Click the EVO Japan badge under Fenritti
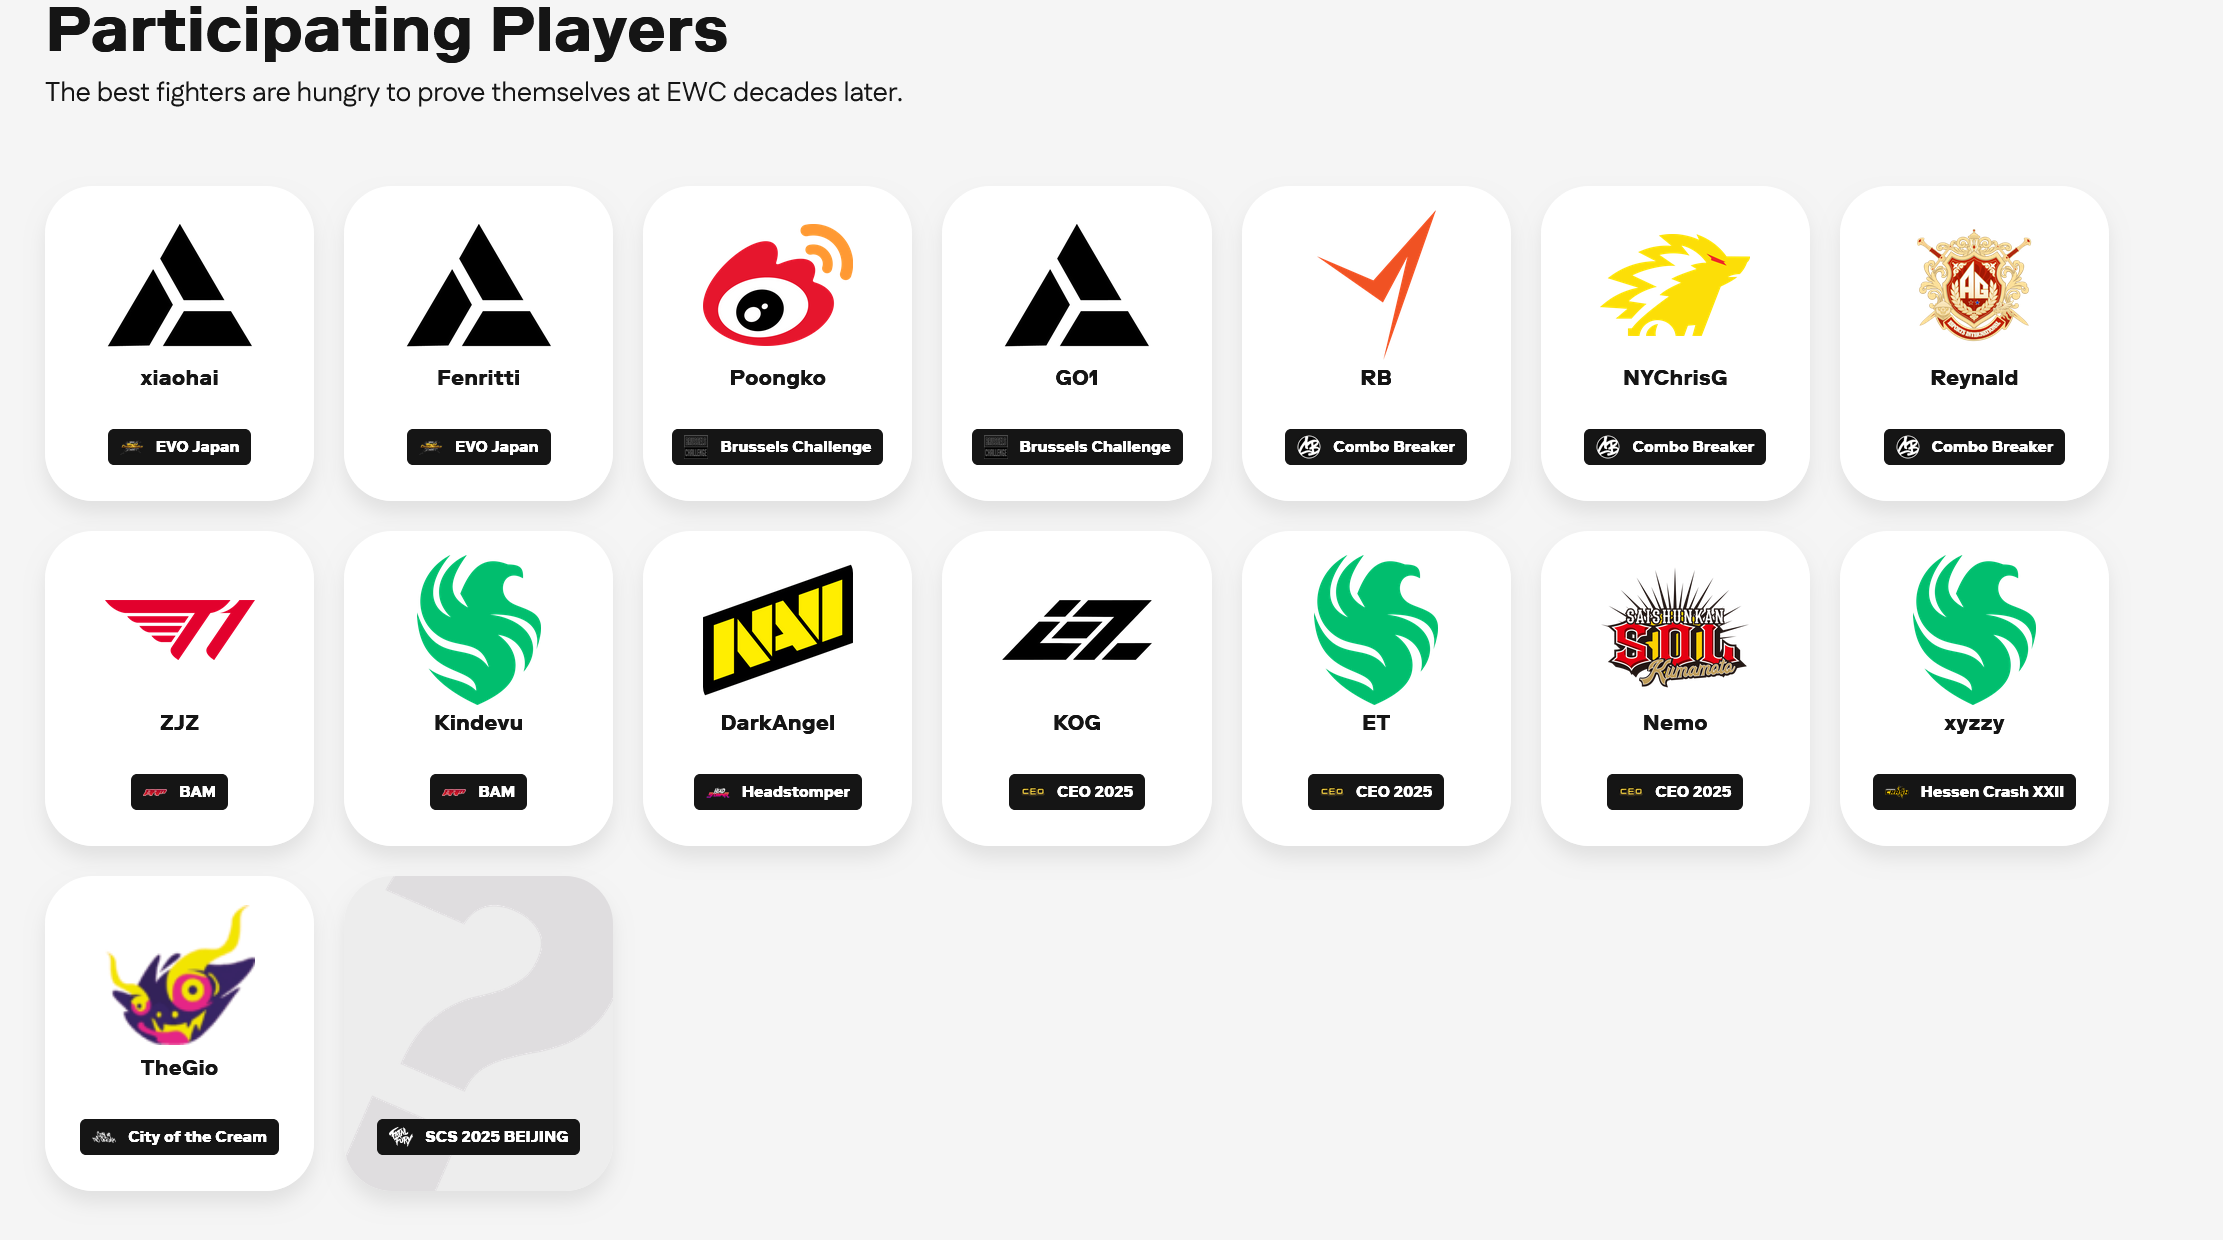 479,447
